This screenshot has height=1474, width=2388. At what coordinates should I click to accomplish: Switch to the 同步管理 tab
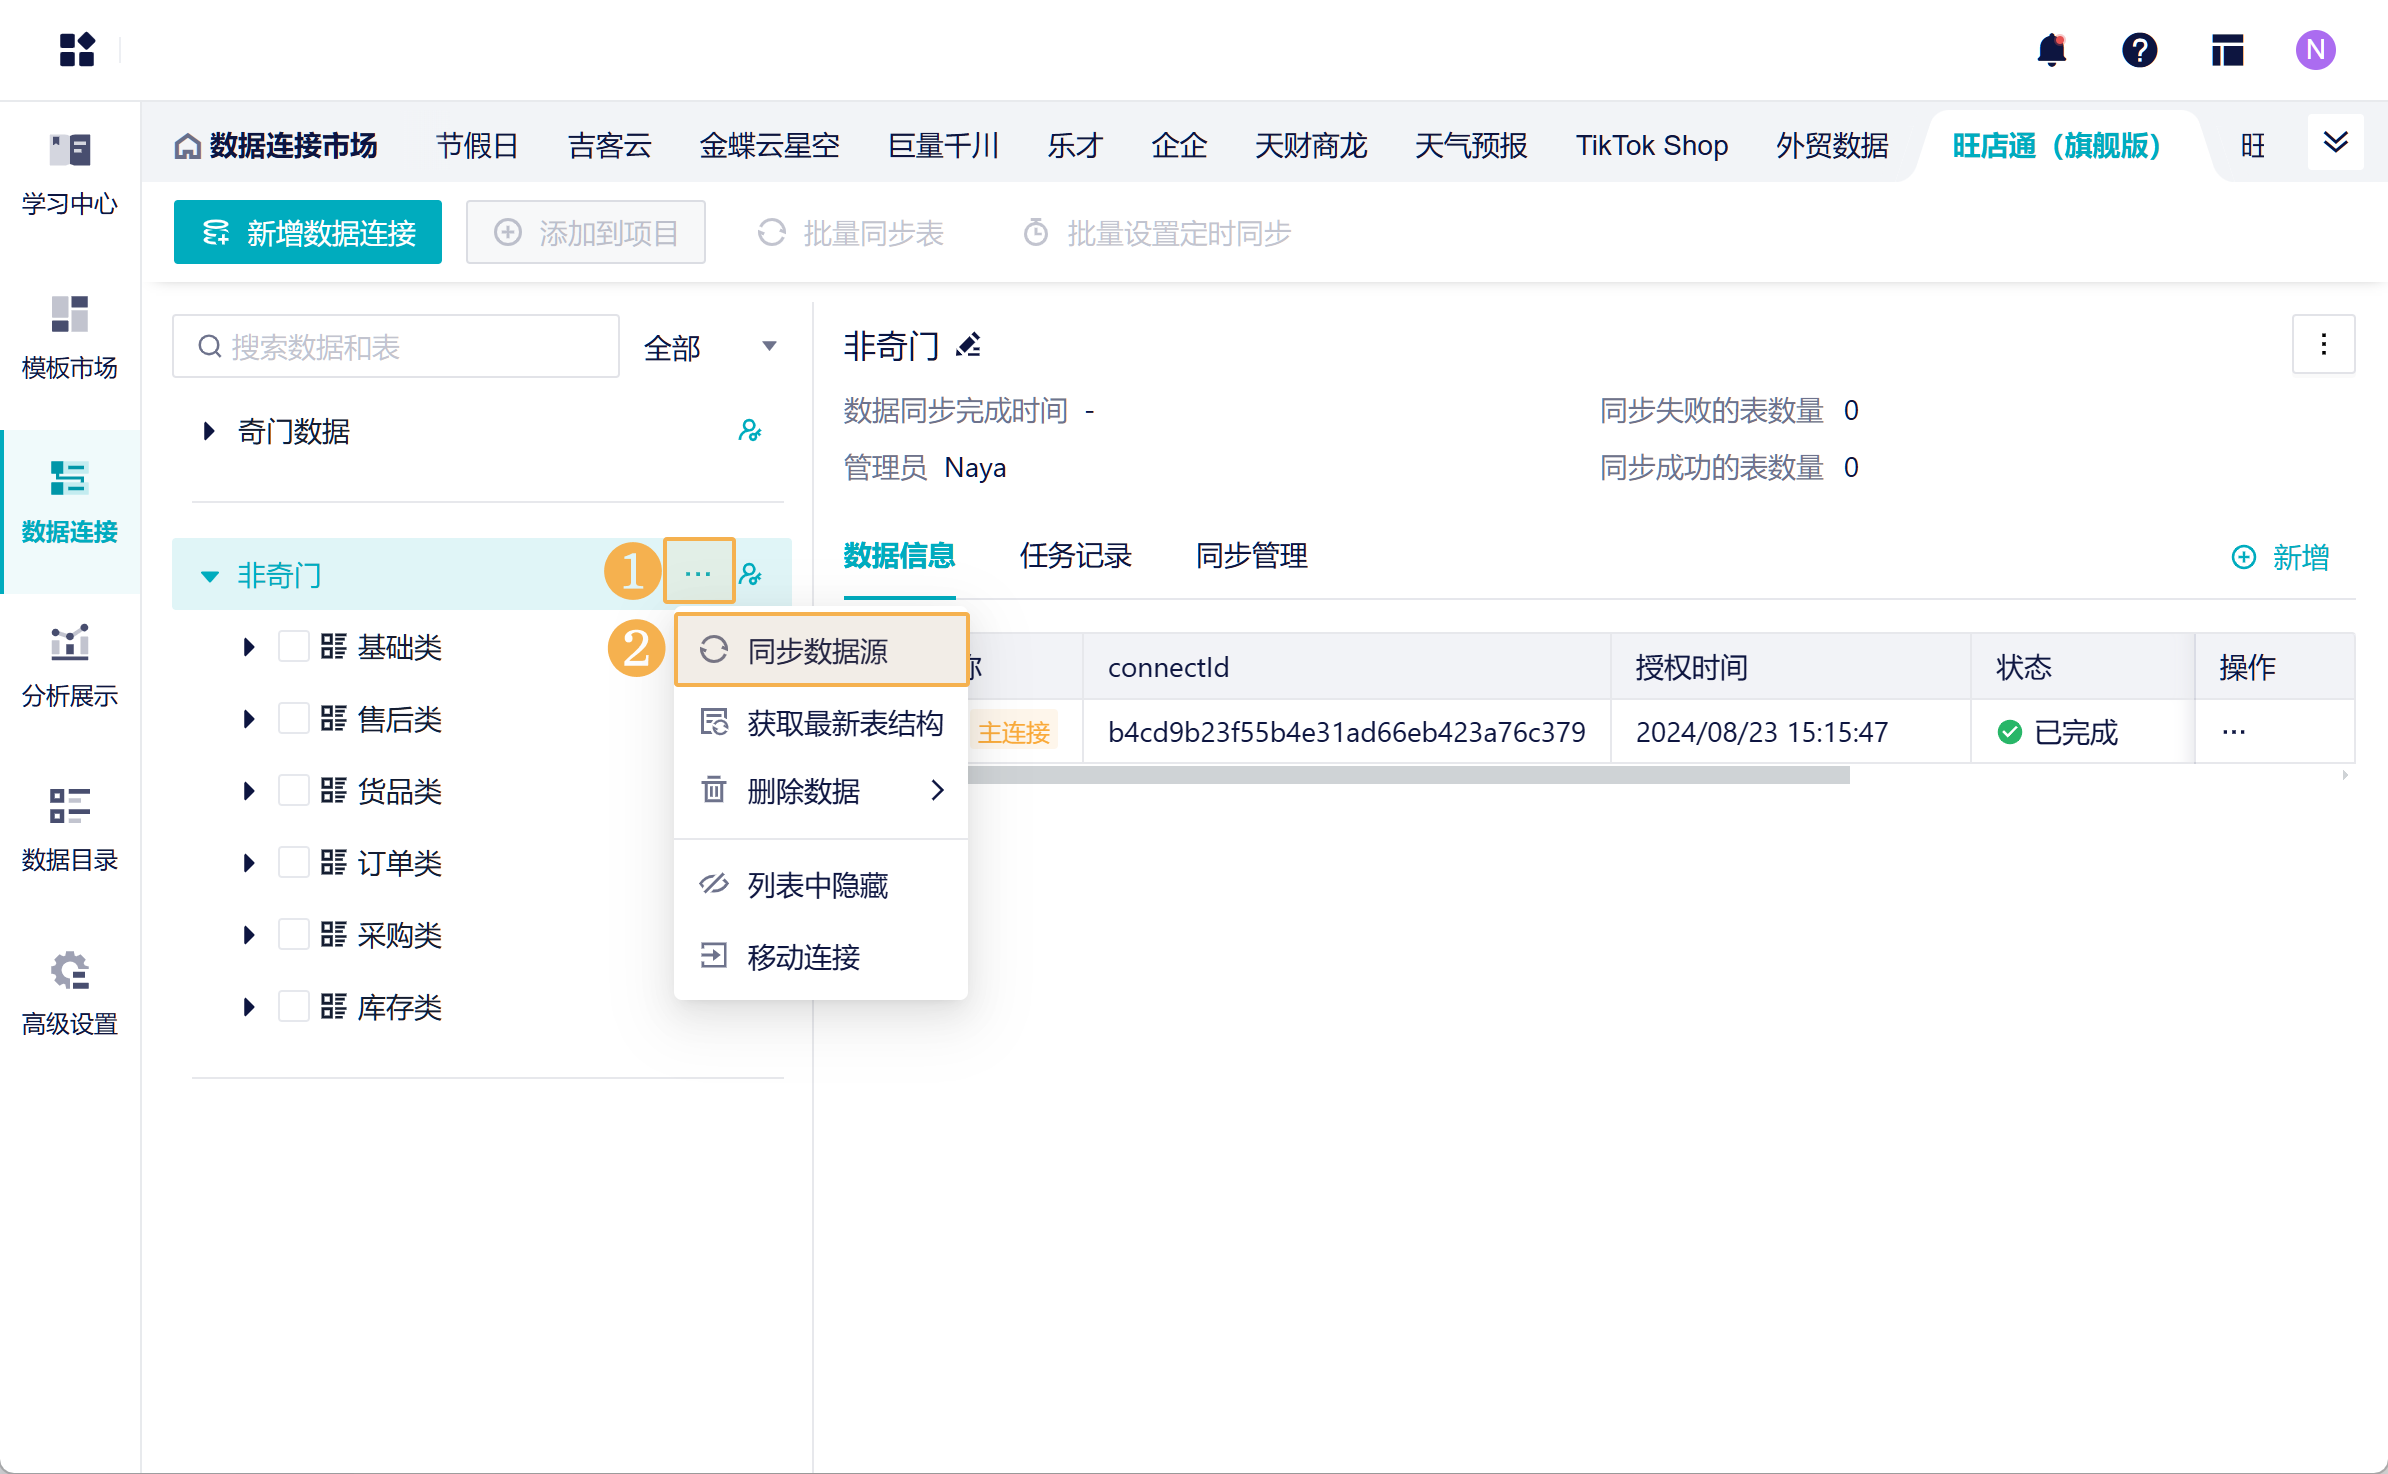[1251, 556]
